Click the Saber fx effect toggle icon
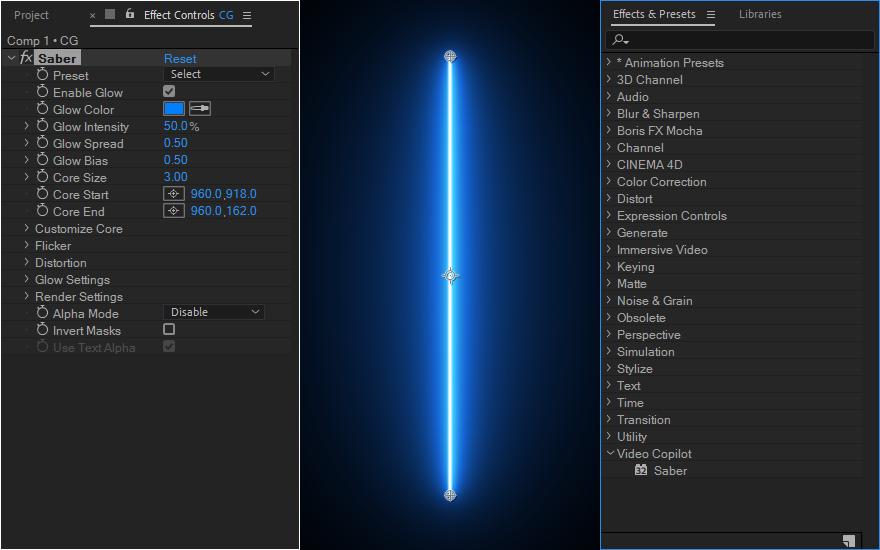The image size is (880, 550). point(26,58)
